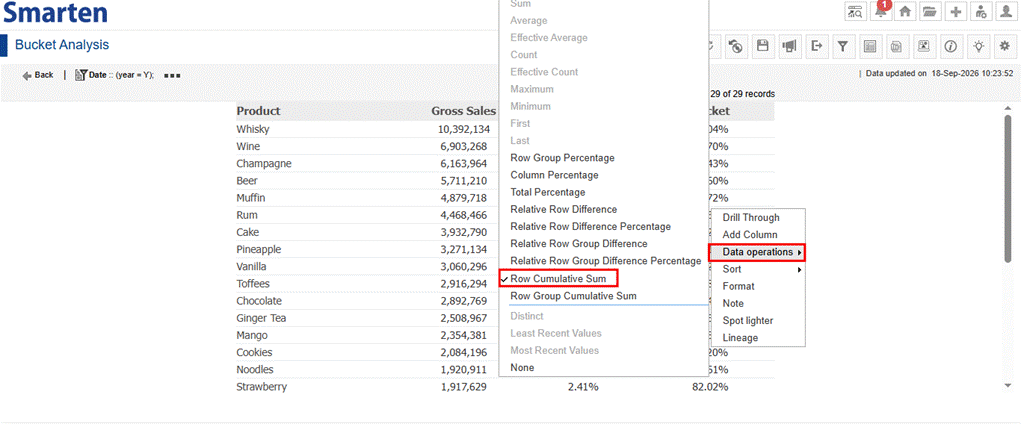Viewport: 1021px width, 427px height.
Task: Click the Date filter icon in filter bar
Action: pos(81,76)
